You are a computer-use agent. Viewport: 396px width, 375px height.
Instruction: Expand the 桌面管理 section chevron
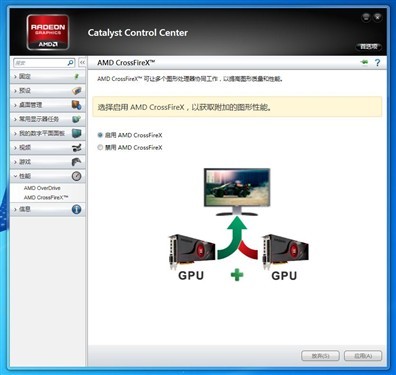[x=15, y=105]
